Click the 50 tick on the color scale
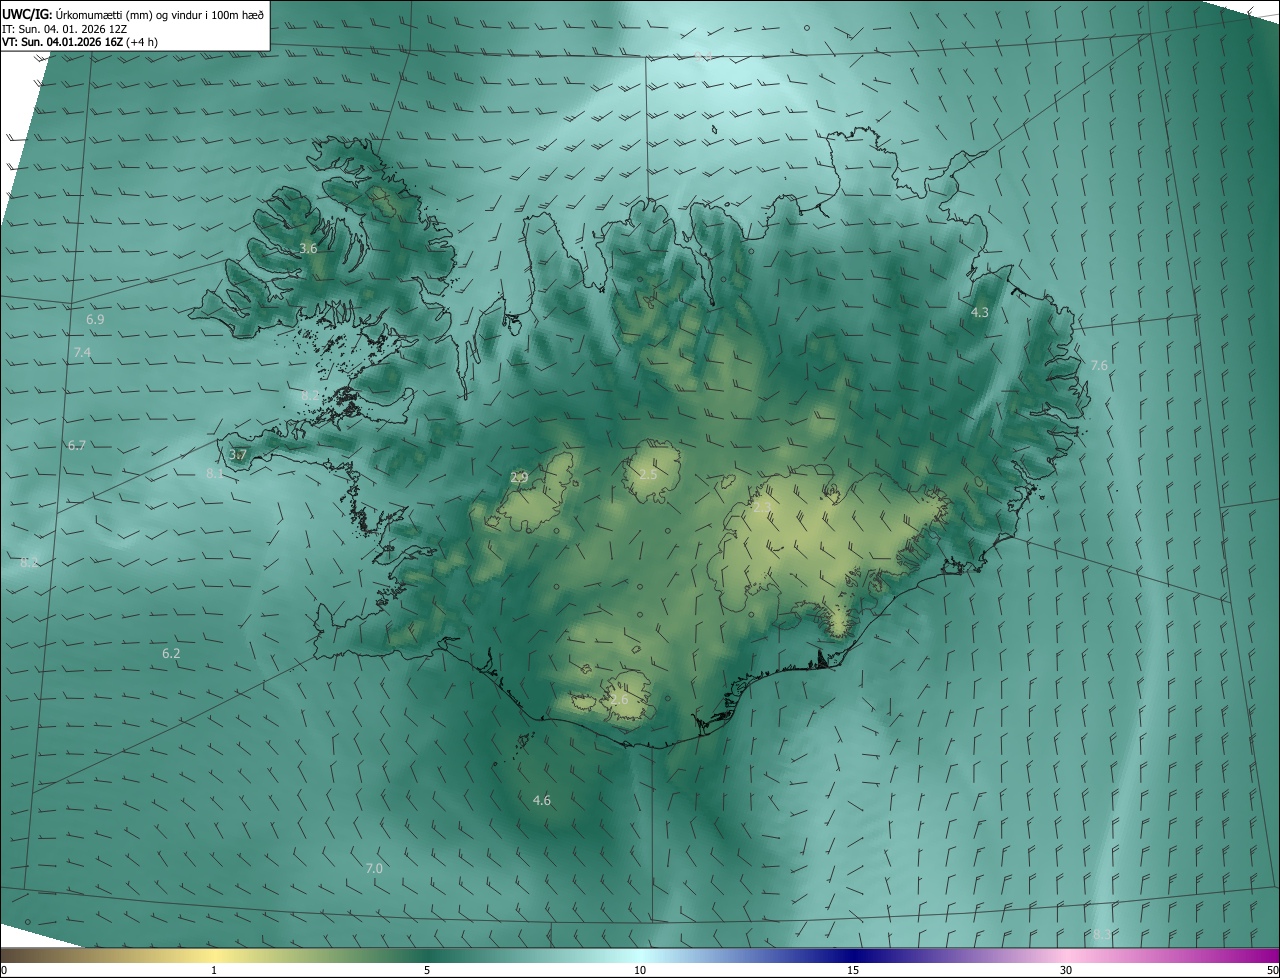Viewport: 1280px width, 978px height. [1272, 970]
